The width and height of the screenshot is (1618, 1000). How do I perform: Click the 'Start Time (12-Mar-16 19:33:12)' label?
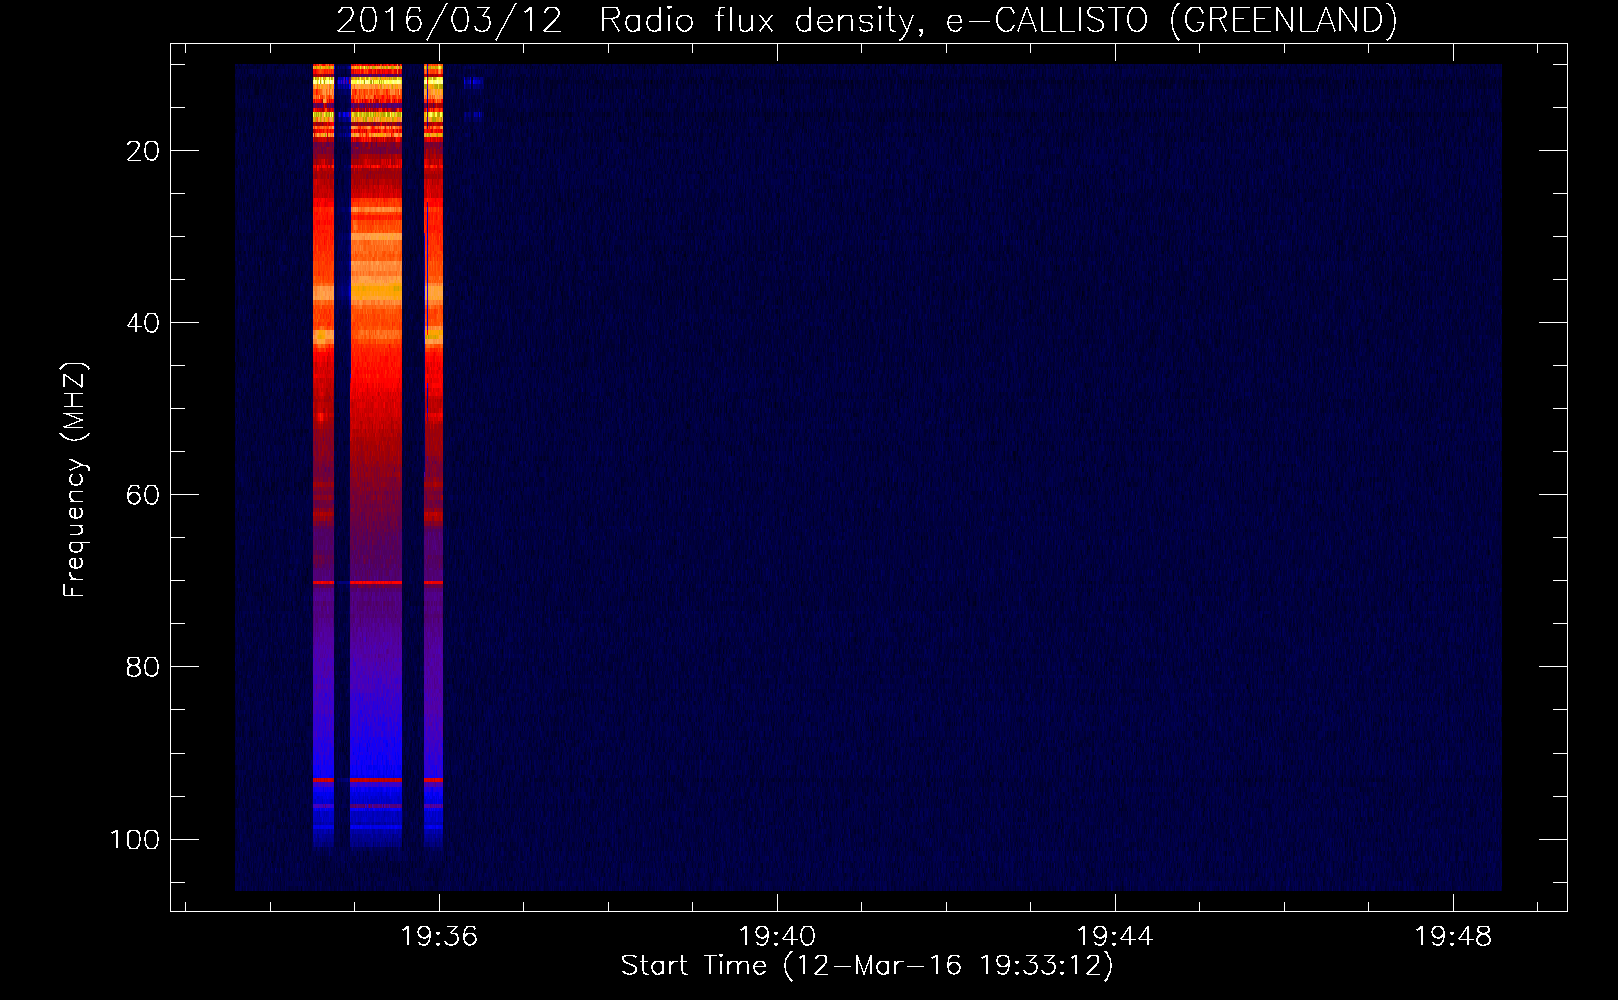tap(867, 966)
